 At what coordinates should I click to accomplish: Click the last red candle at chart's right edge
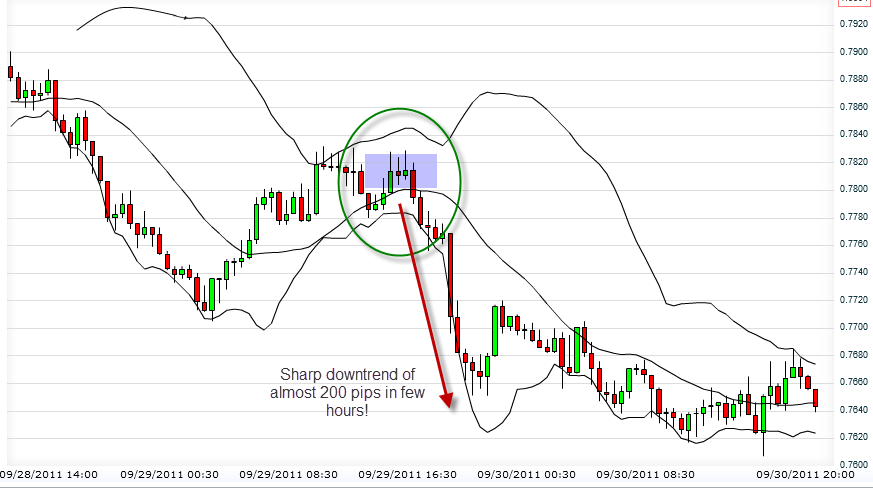[816, 397]
